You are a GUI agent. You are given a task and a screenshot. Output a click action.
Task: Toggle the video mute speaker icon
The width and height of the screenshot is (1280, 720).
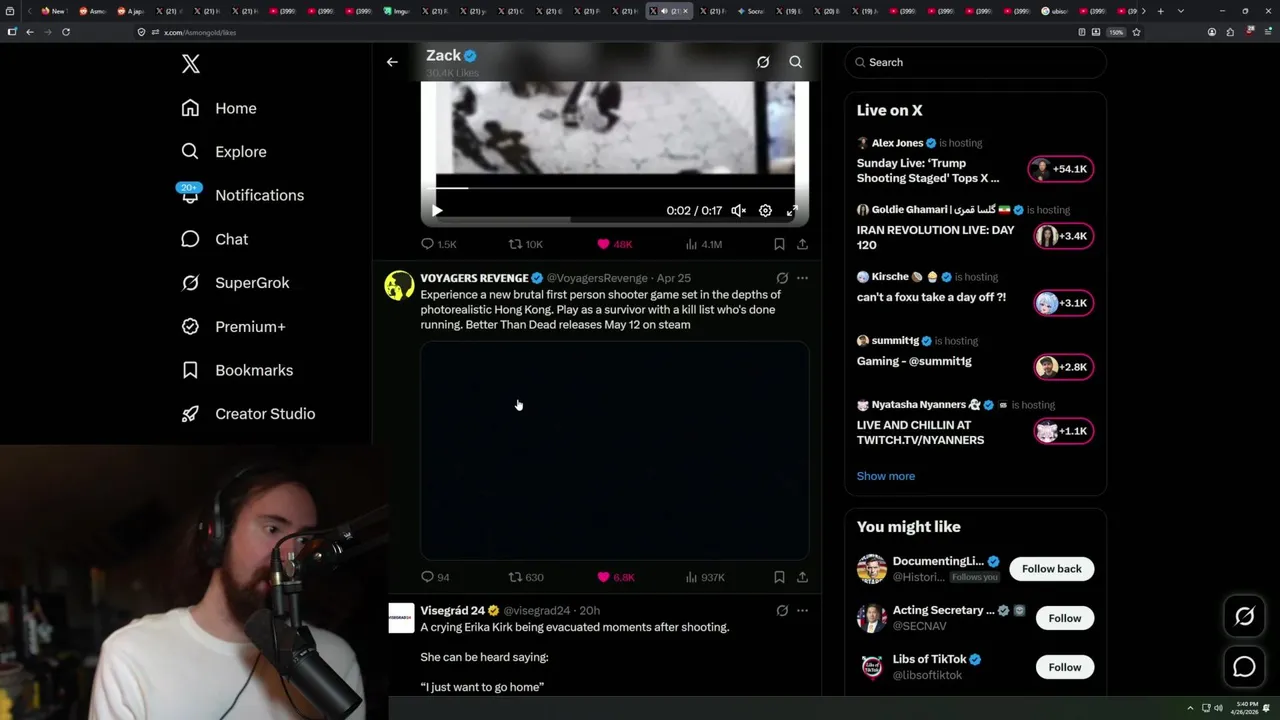point(738,211)
